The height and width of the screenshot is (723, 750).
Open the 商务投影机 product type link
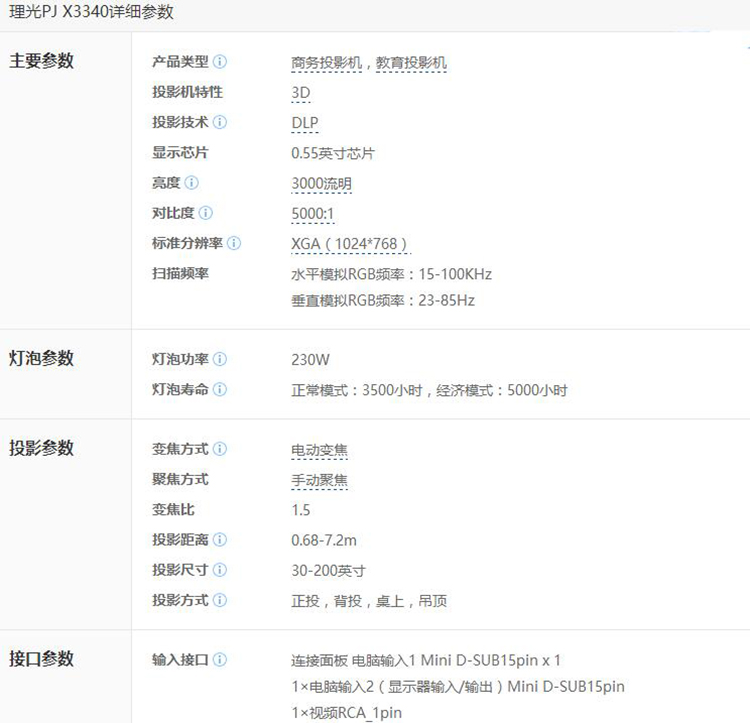[327, 63]
